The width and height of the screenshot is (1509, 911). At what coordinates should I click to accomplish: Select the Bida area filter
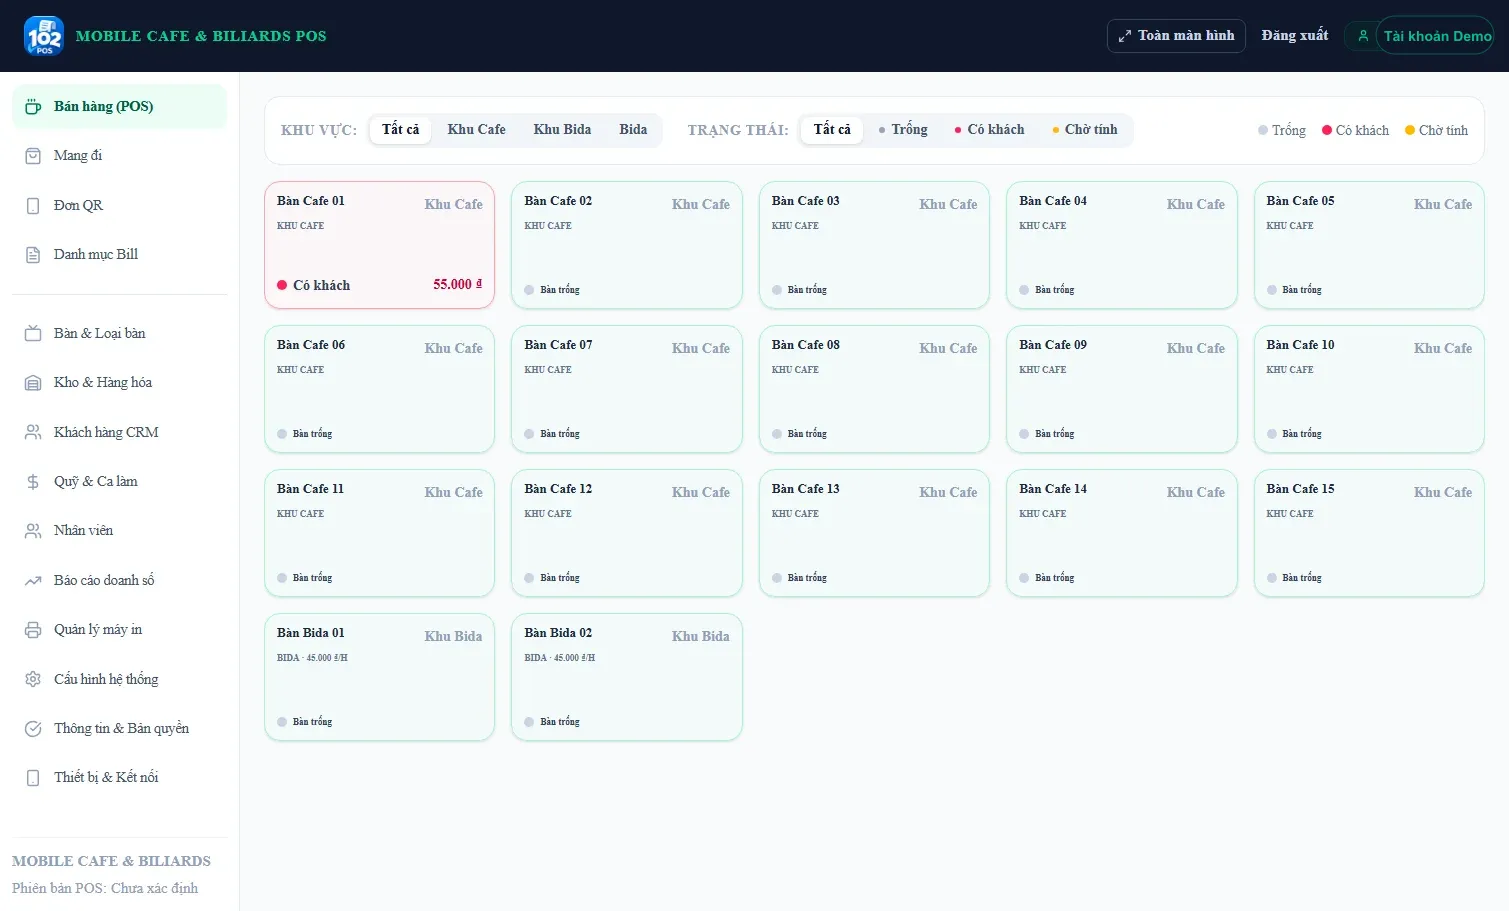click(x=633, y=130)
